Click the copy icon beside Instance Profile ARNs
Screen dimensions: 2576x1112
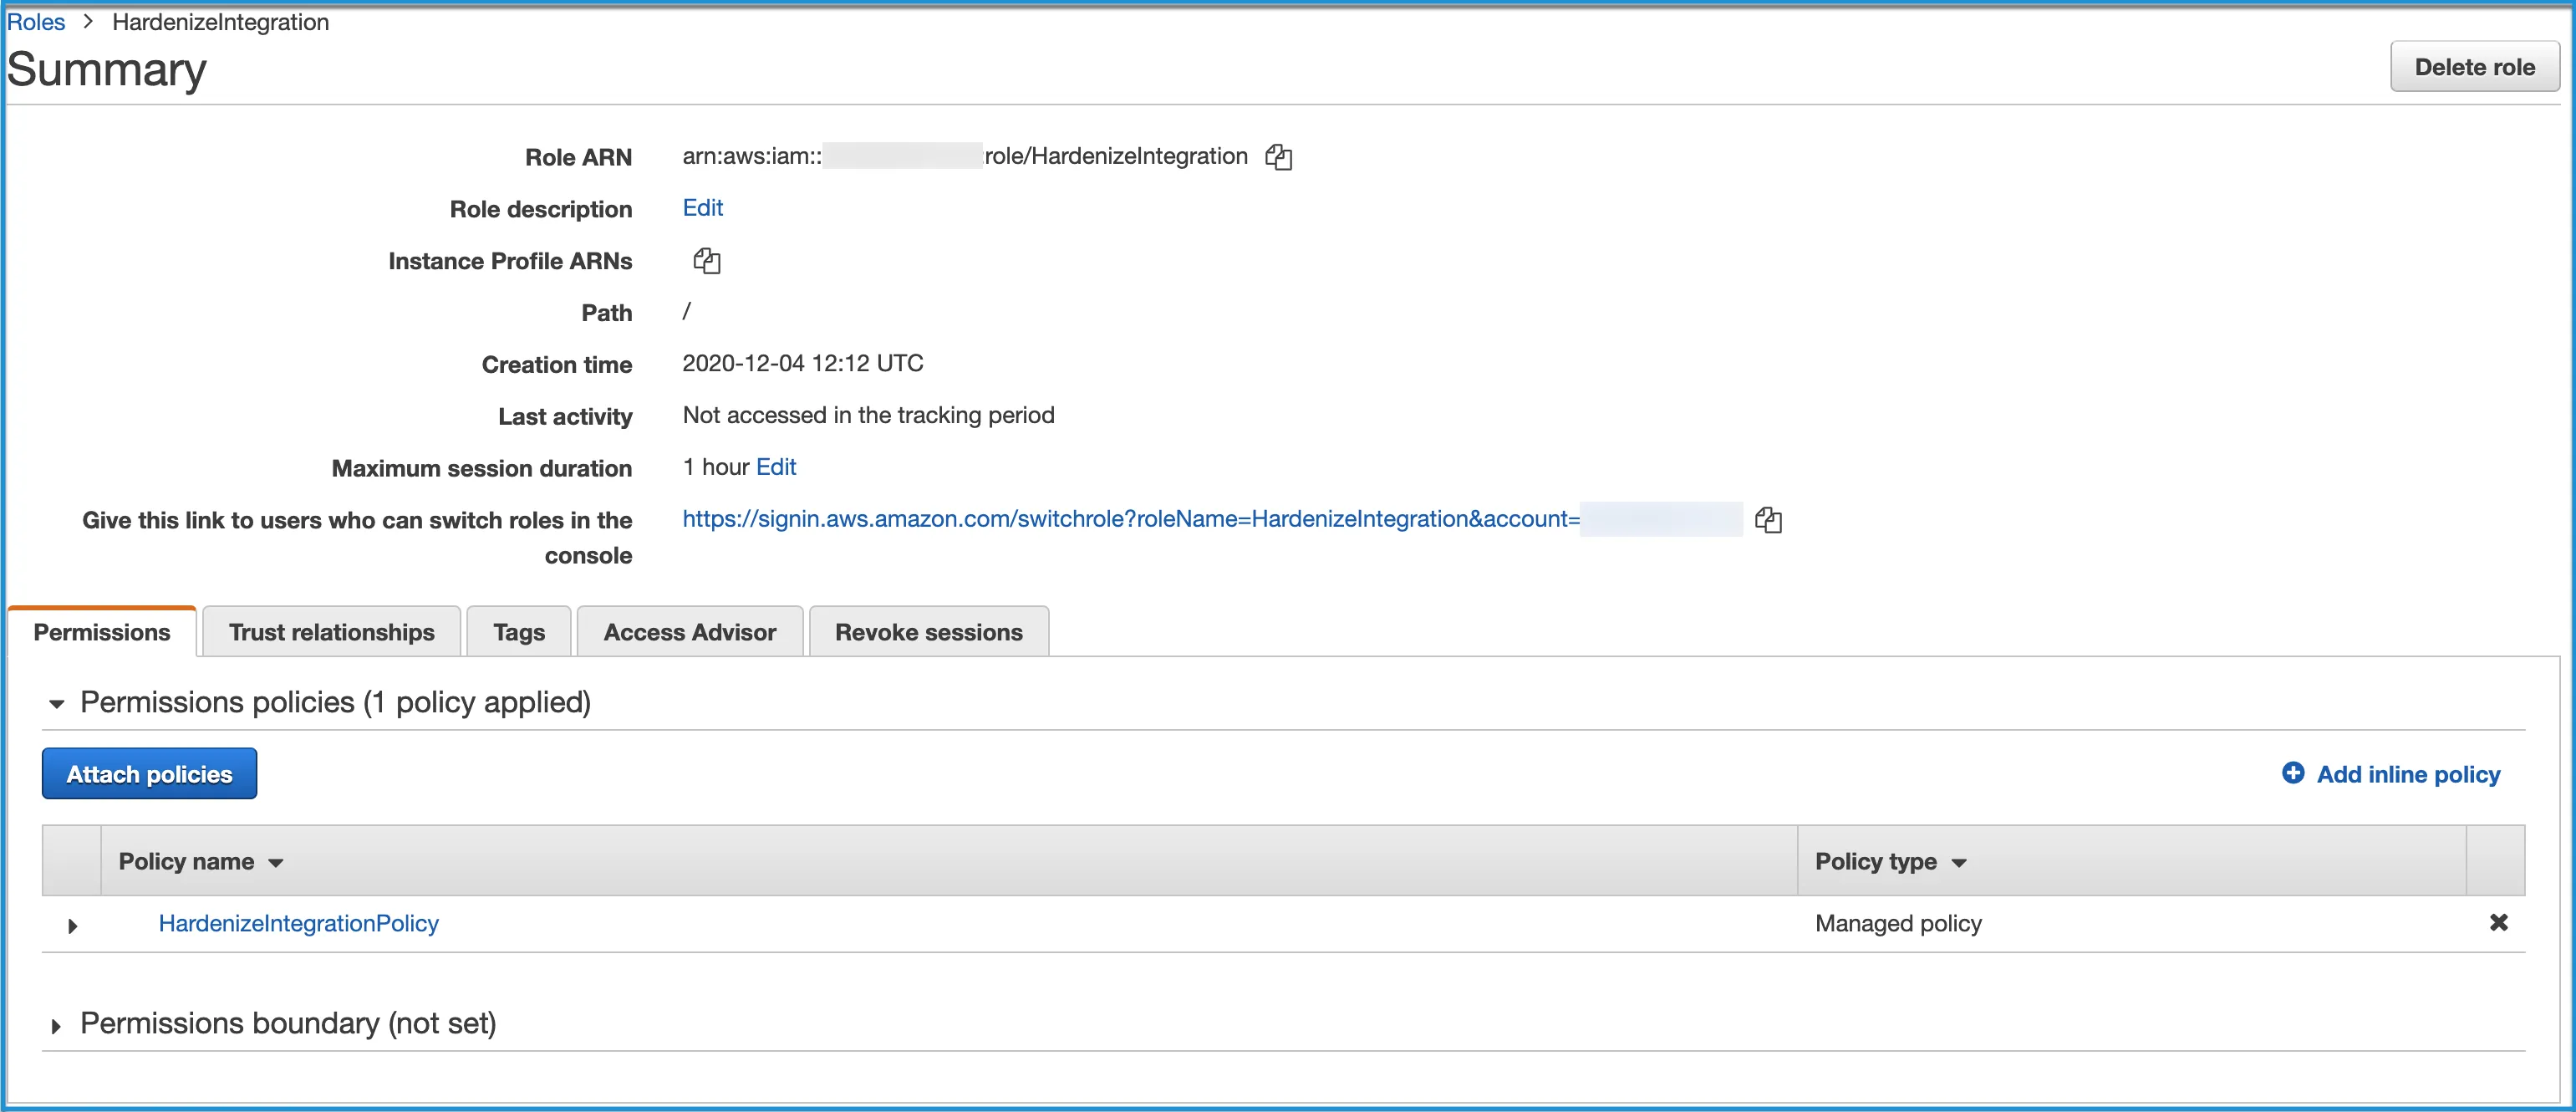tap(707, 261)
